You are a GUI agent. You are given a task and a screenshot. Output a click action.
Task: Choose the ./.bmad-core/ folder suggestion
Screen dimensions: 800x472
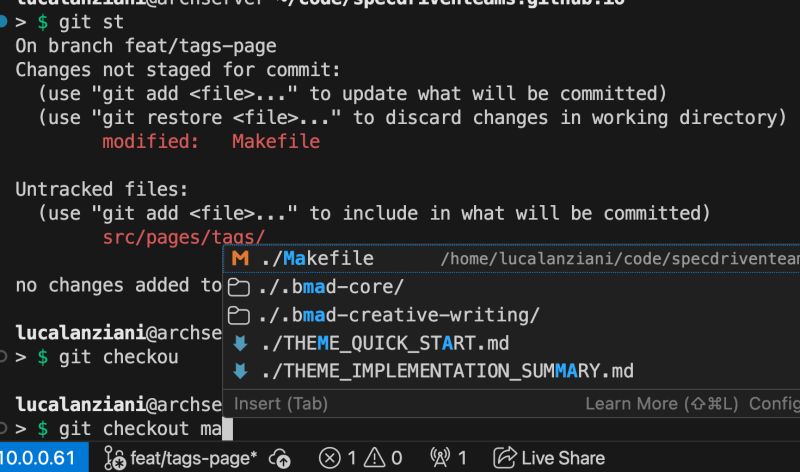click(332, 287)
